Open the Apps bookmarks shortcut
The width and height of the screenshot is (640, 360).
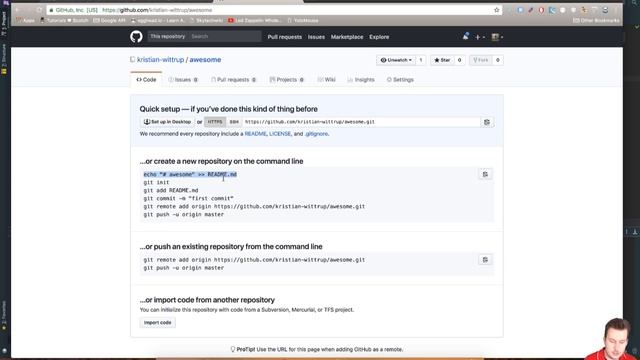pos(25,20)
